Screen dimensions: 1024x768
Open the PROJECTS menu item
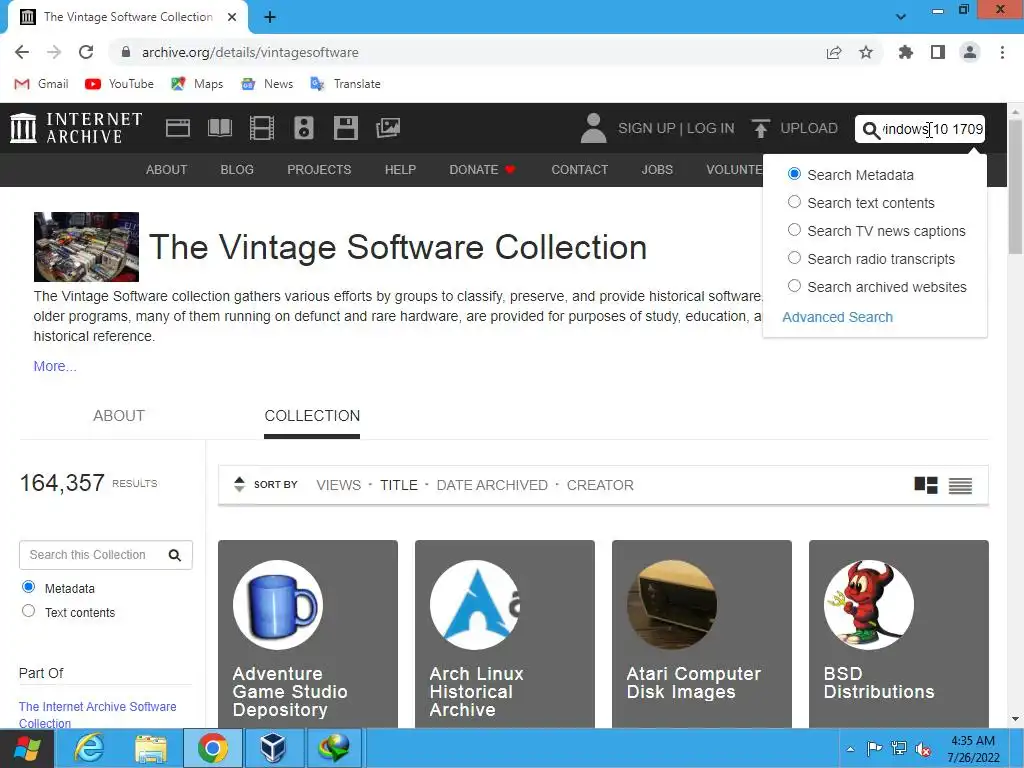click(319, 170)
